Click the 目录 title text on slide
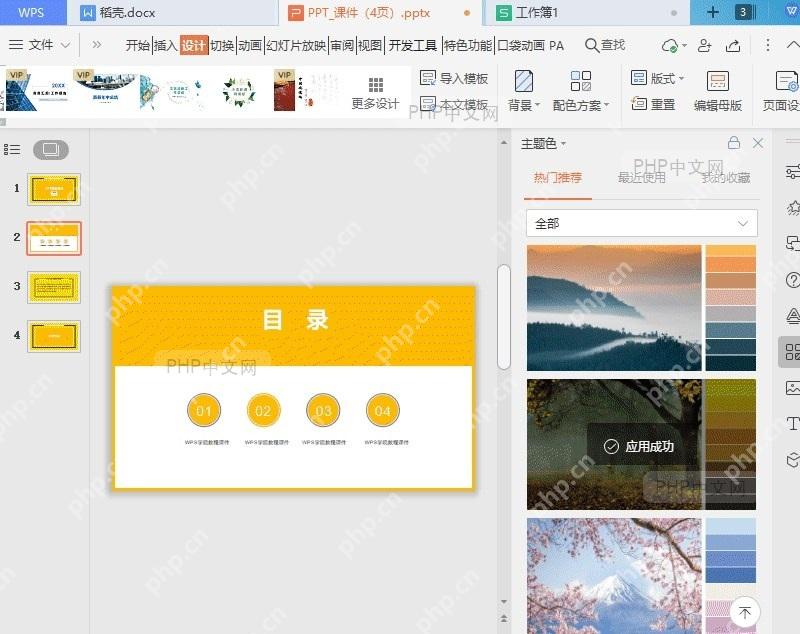 pyautogui.click(x=295, y=320)
